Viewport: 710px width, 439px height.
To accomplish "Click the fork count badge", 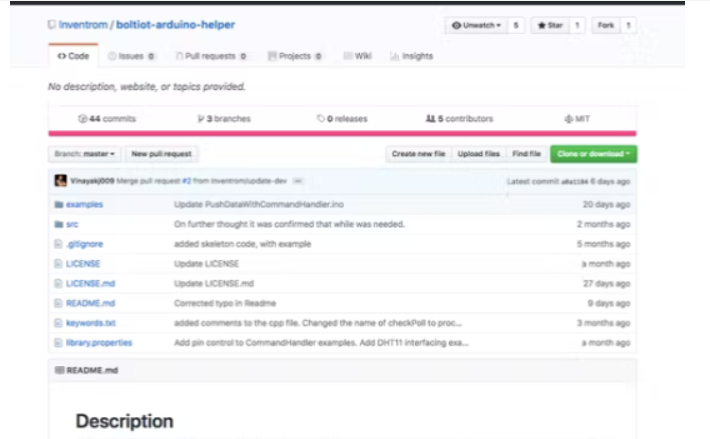I will point(628,25).
